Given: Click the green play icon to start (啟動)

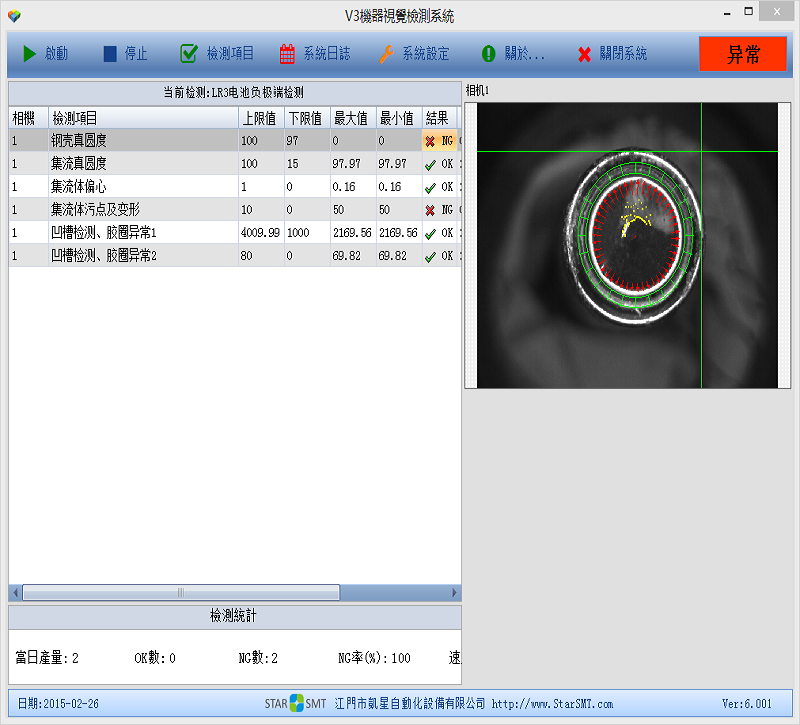Looking at the screenshot, I should (30, 53).
